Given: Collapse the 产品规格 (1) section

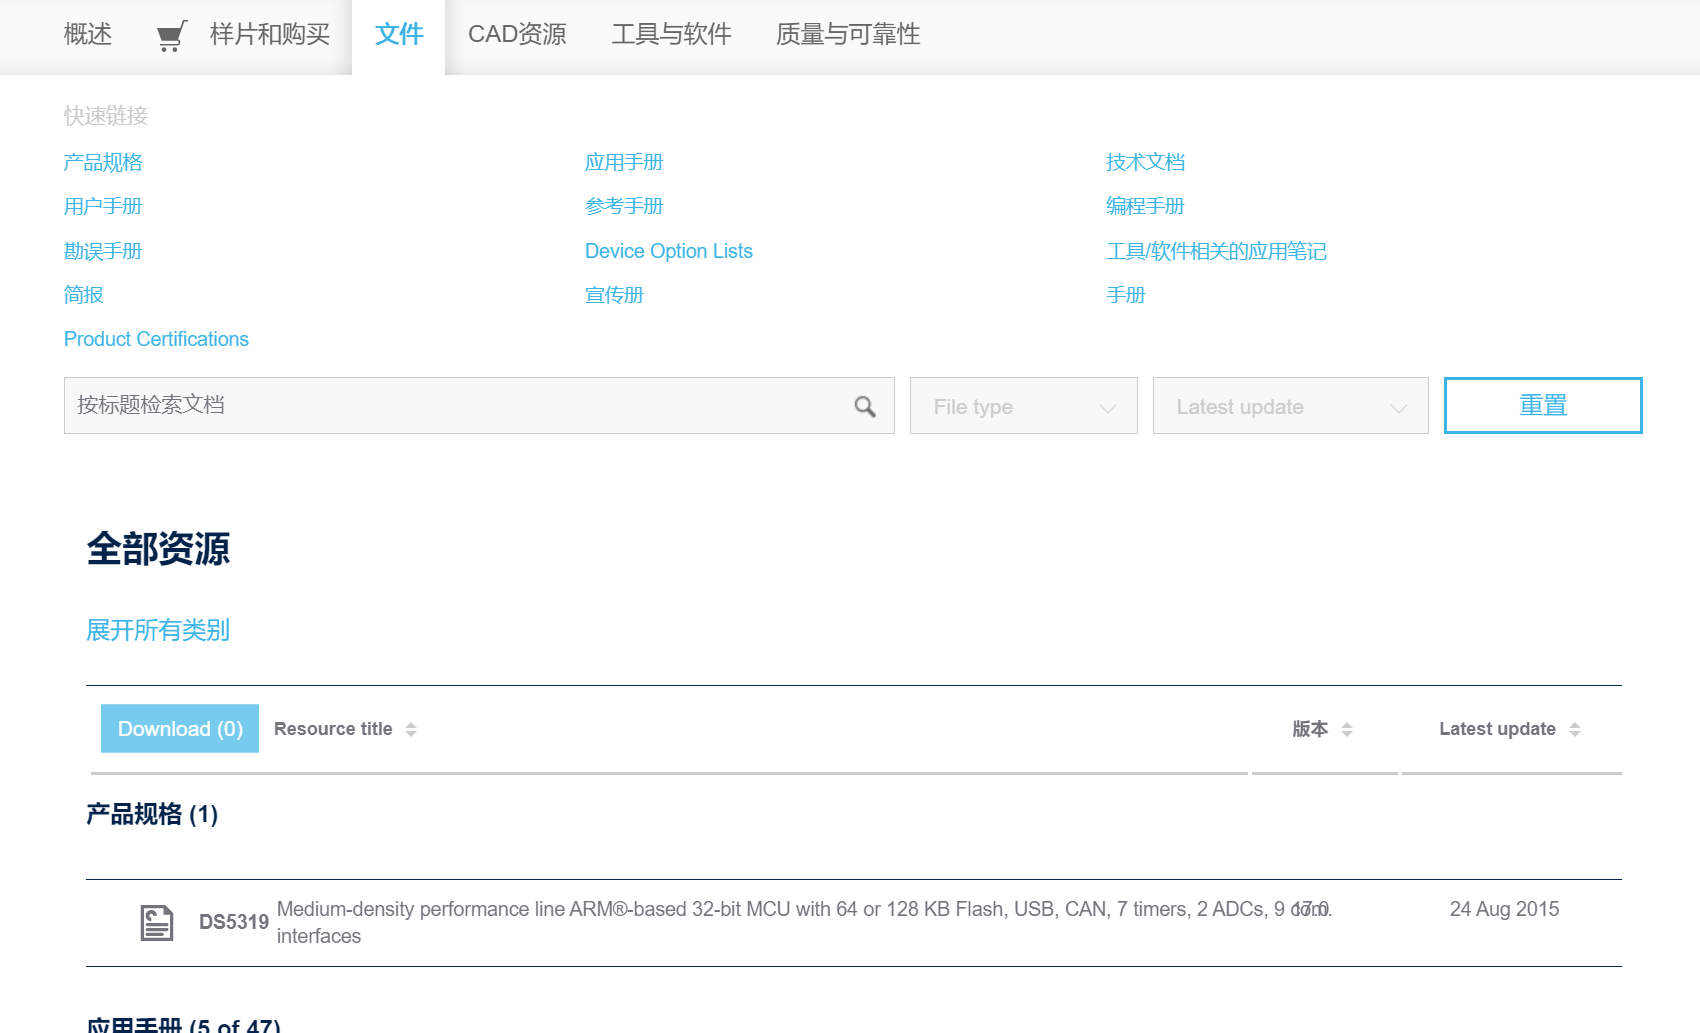Looking at the screenshot, I should (x=152, y=814).
